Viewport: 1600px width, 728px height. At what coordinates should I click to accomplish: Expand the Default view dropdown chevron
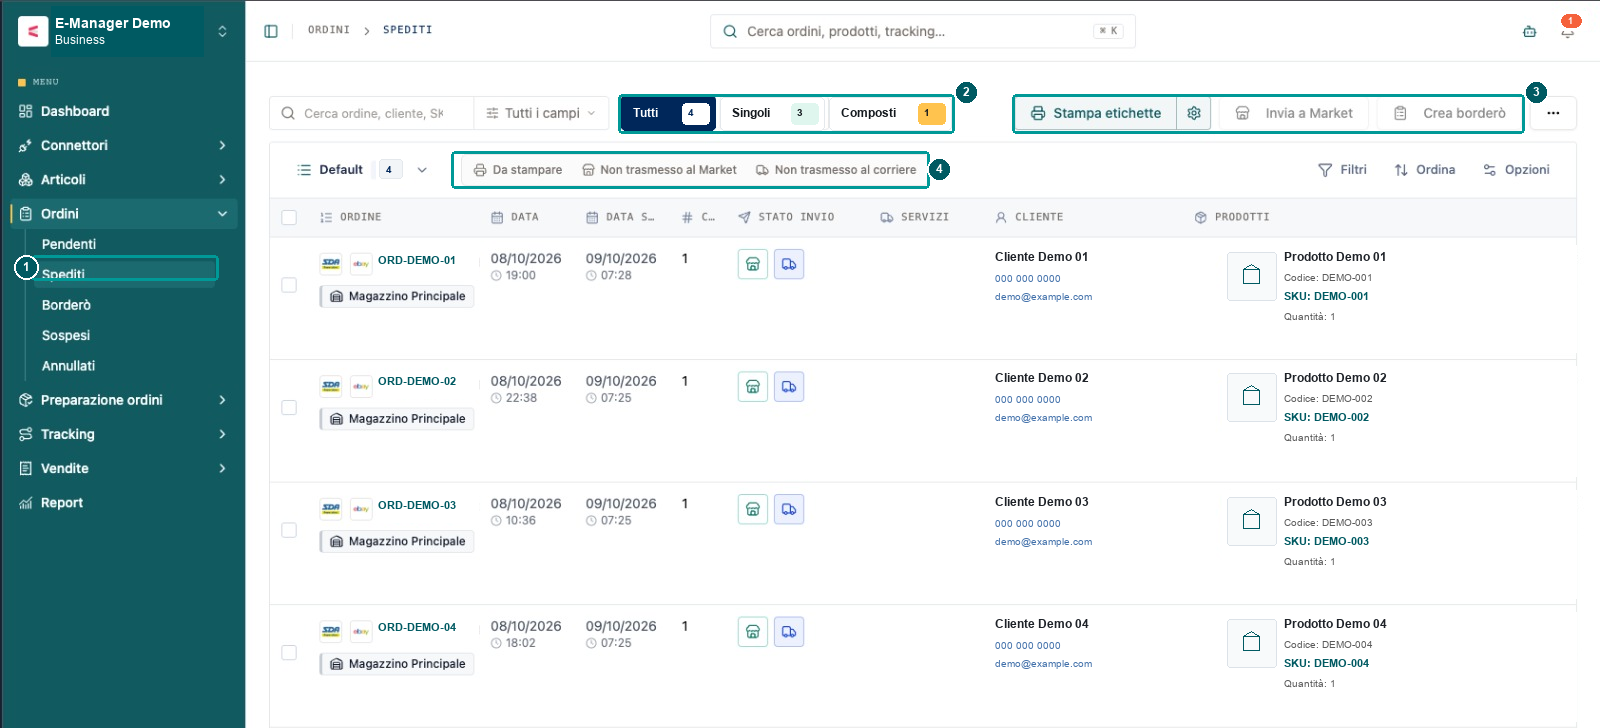tap(422, 170)
